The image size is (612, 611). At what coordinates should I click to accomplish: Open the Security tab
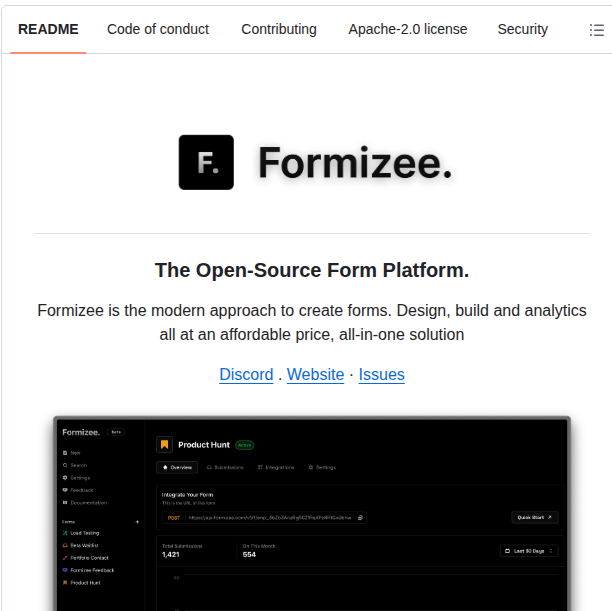tap(523, 29)
